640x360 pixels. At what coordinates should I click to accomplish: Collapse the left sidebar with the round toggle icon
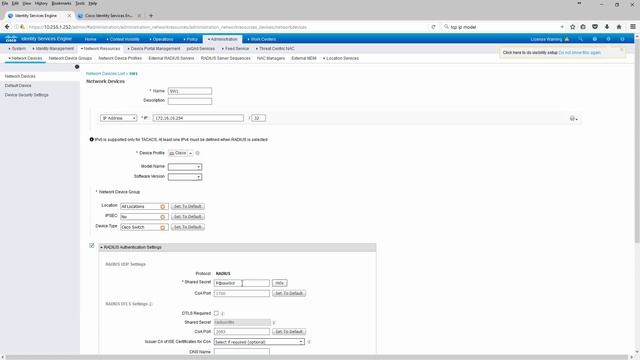tap(77, 67)
